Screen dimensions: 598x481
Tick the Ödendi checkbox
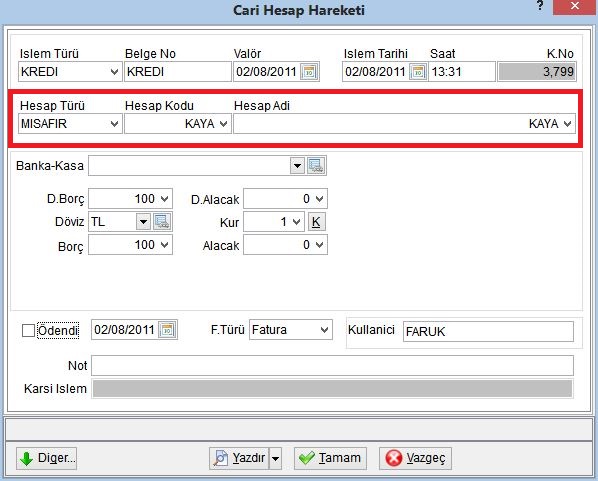click(29, 330)
